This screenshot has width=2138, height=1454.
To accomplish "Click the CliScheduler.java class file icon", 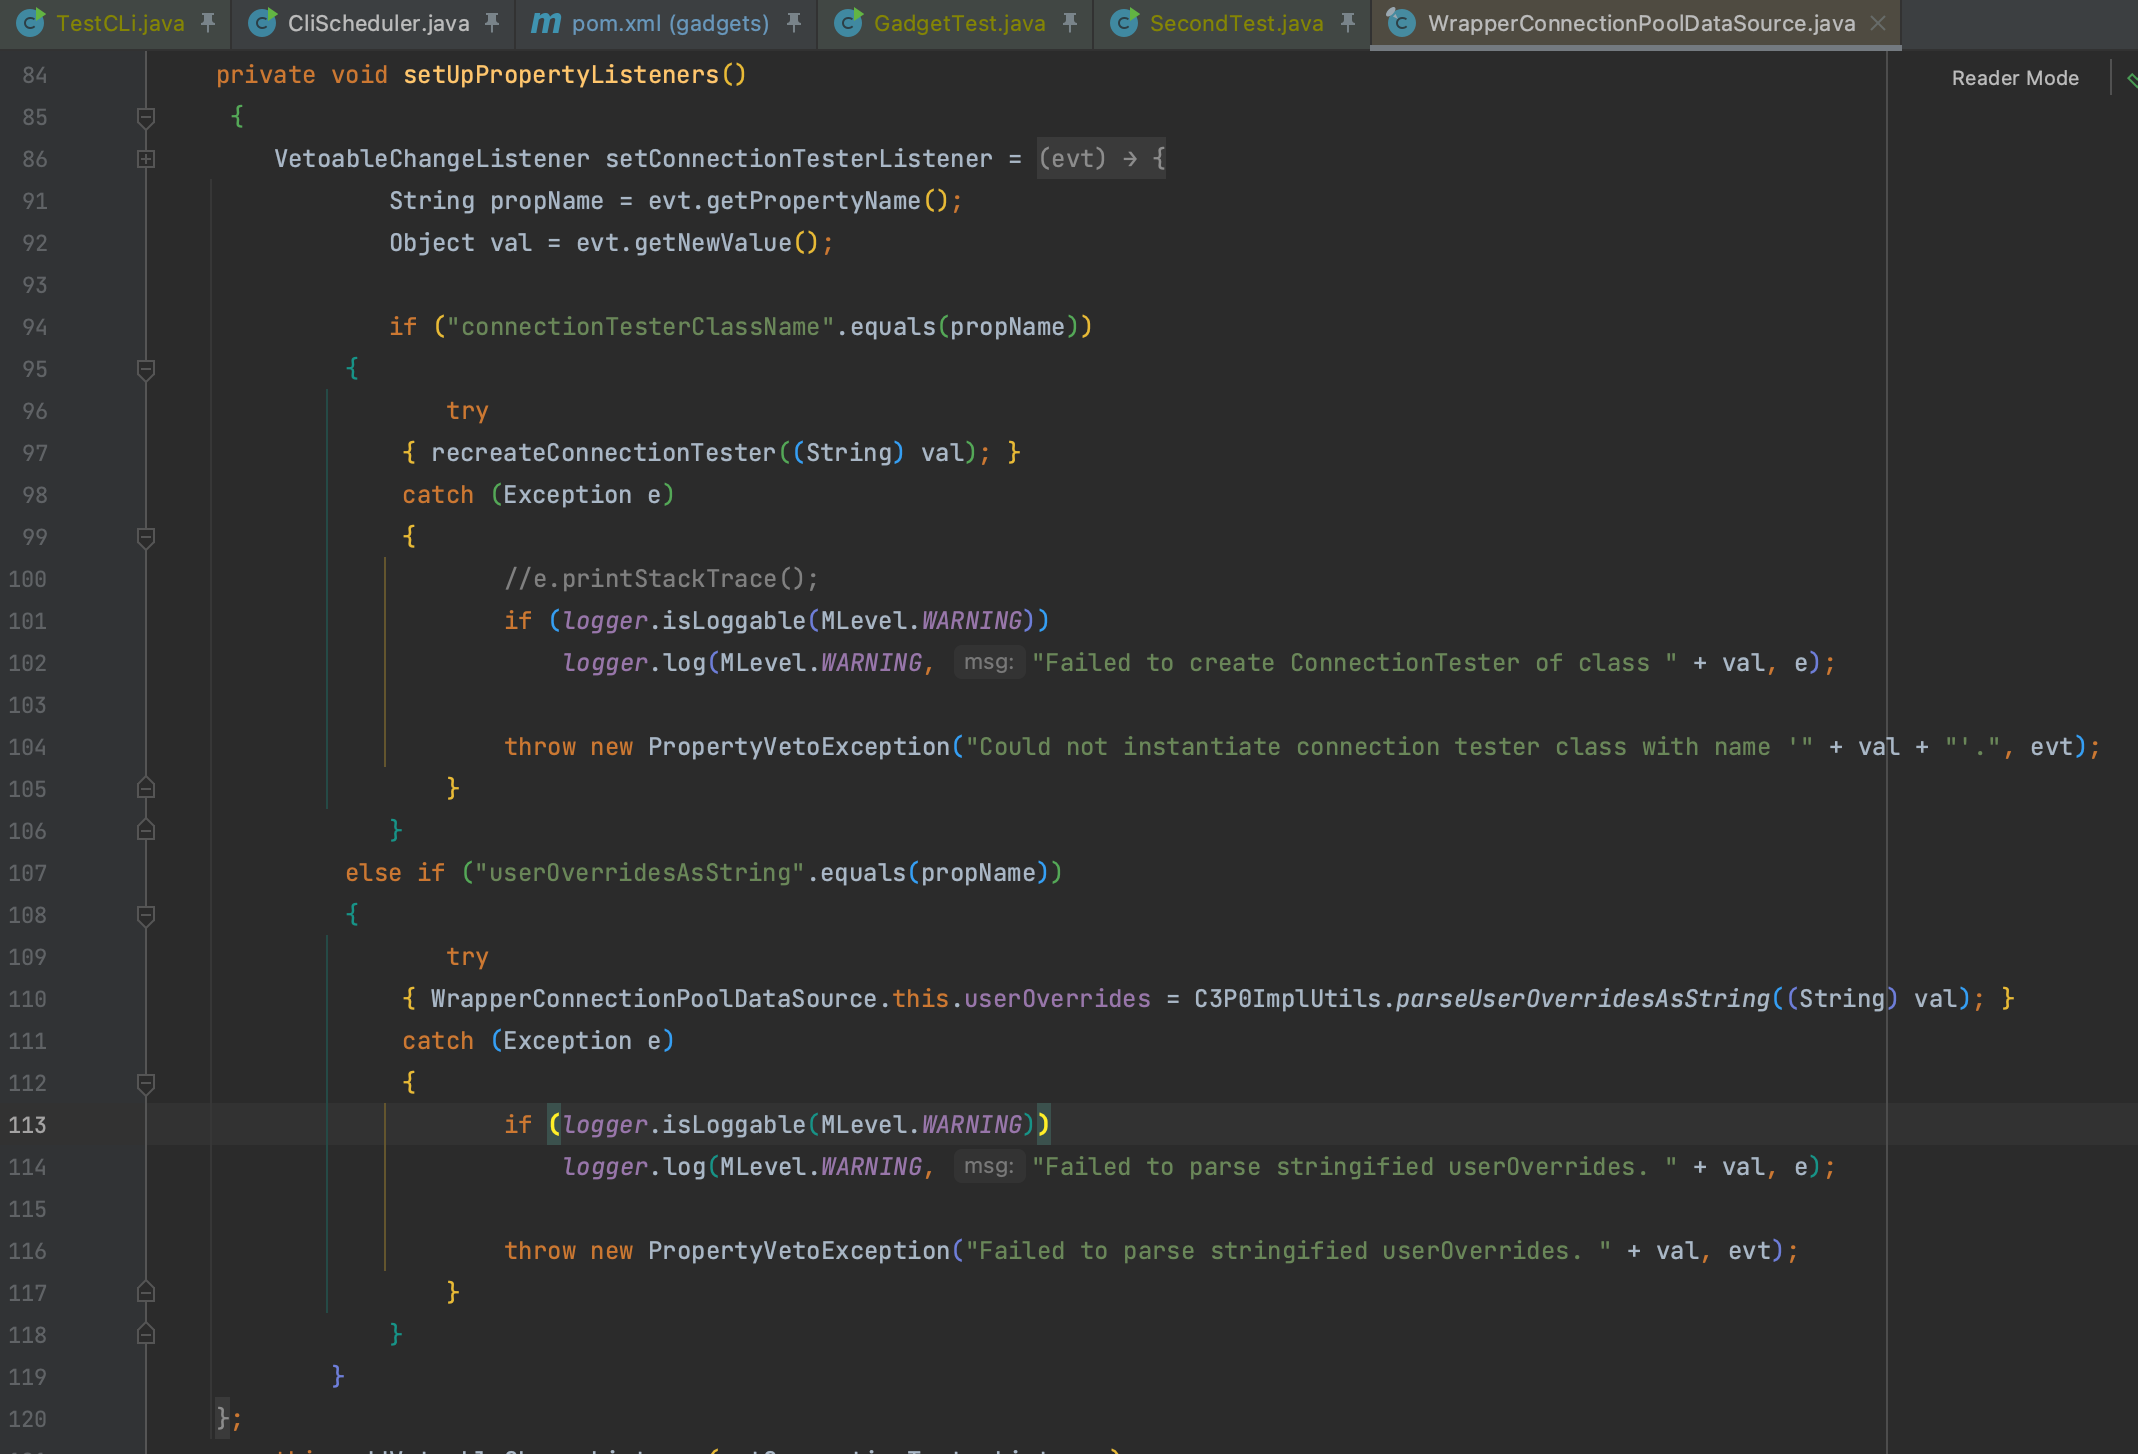I will click(262, 22).
